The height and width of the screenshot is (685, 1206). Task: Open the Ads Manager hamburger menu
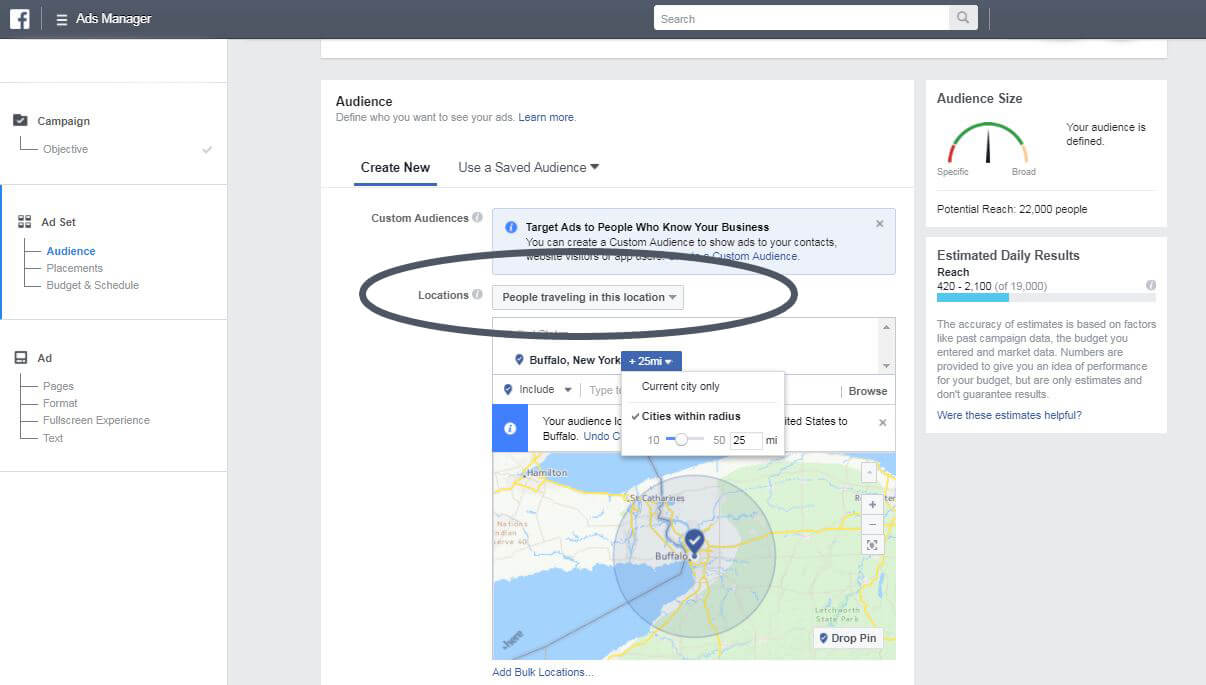(x=61, y=18)
